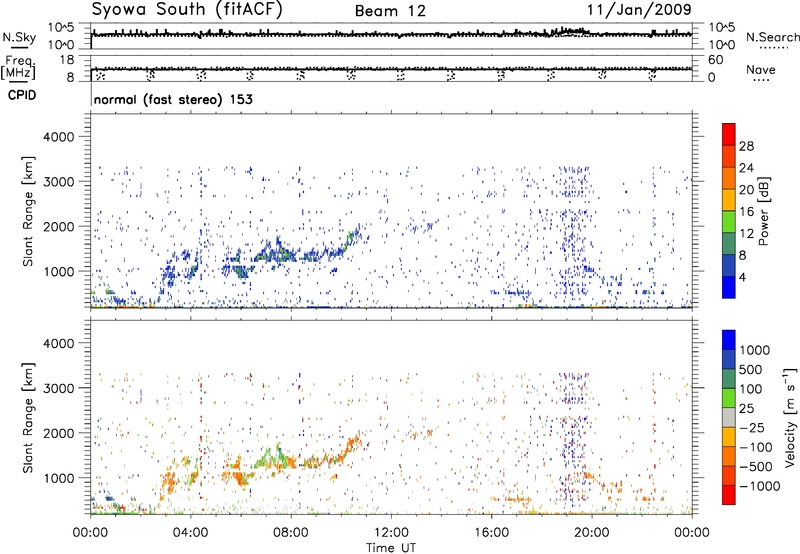Select Velocity colorbar teal segment 100 to 500
The width and height of the screenshot is (800, 554).
coord(729,379)
